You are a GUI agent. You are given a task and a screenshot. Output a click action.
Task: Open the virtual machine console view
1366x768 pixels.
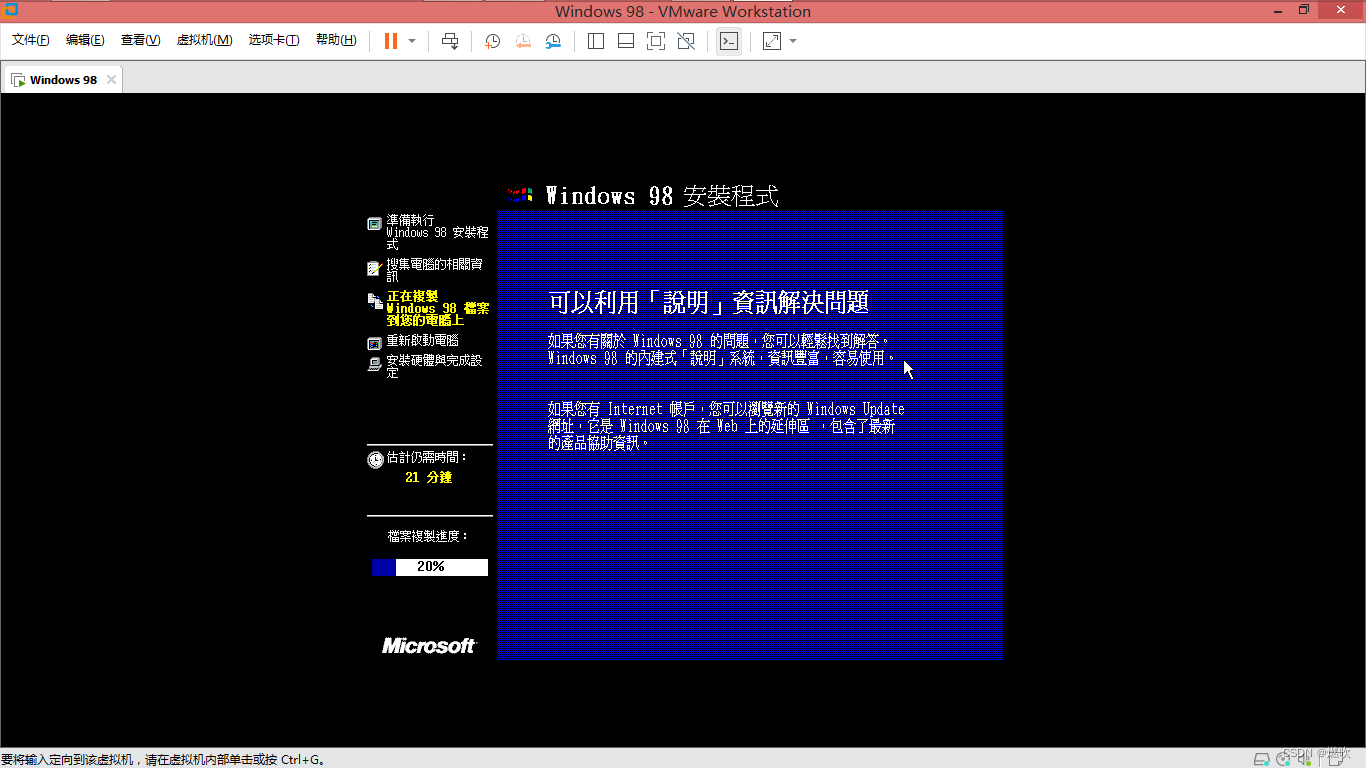pyautogui.click(x=729, y=41)
